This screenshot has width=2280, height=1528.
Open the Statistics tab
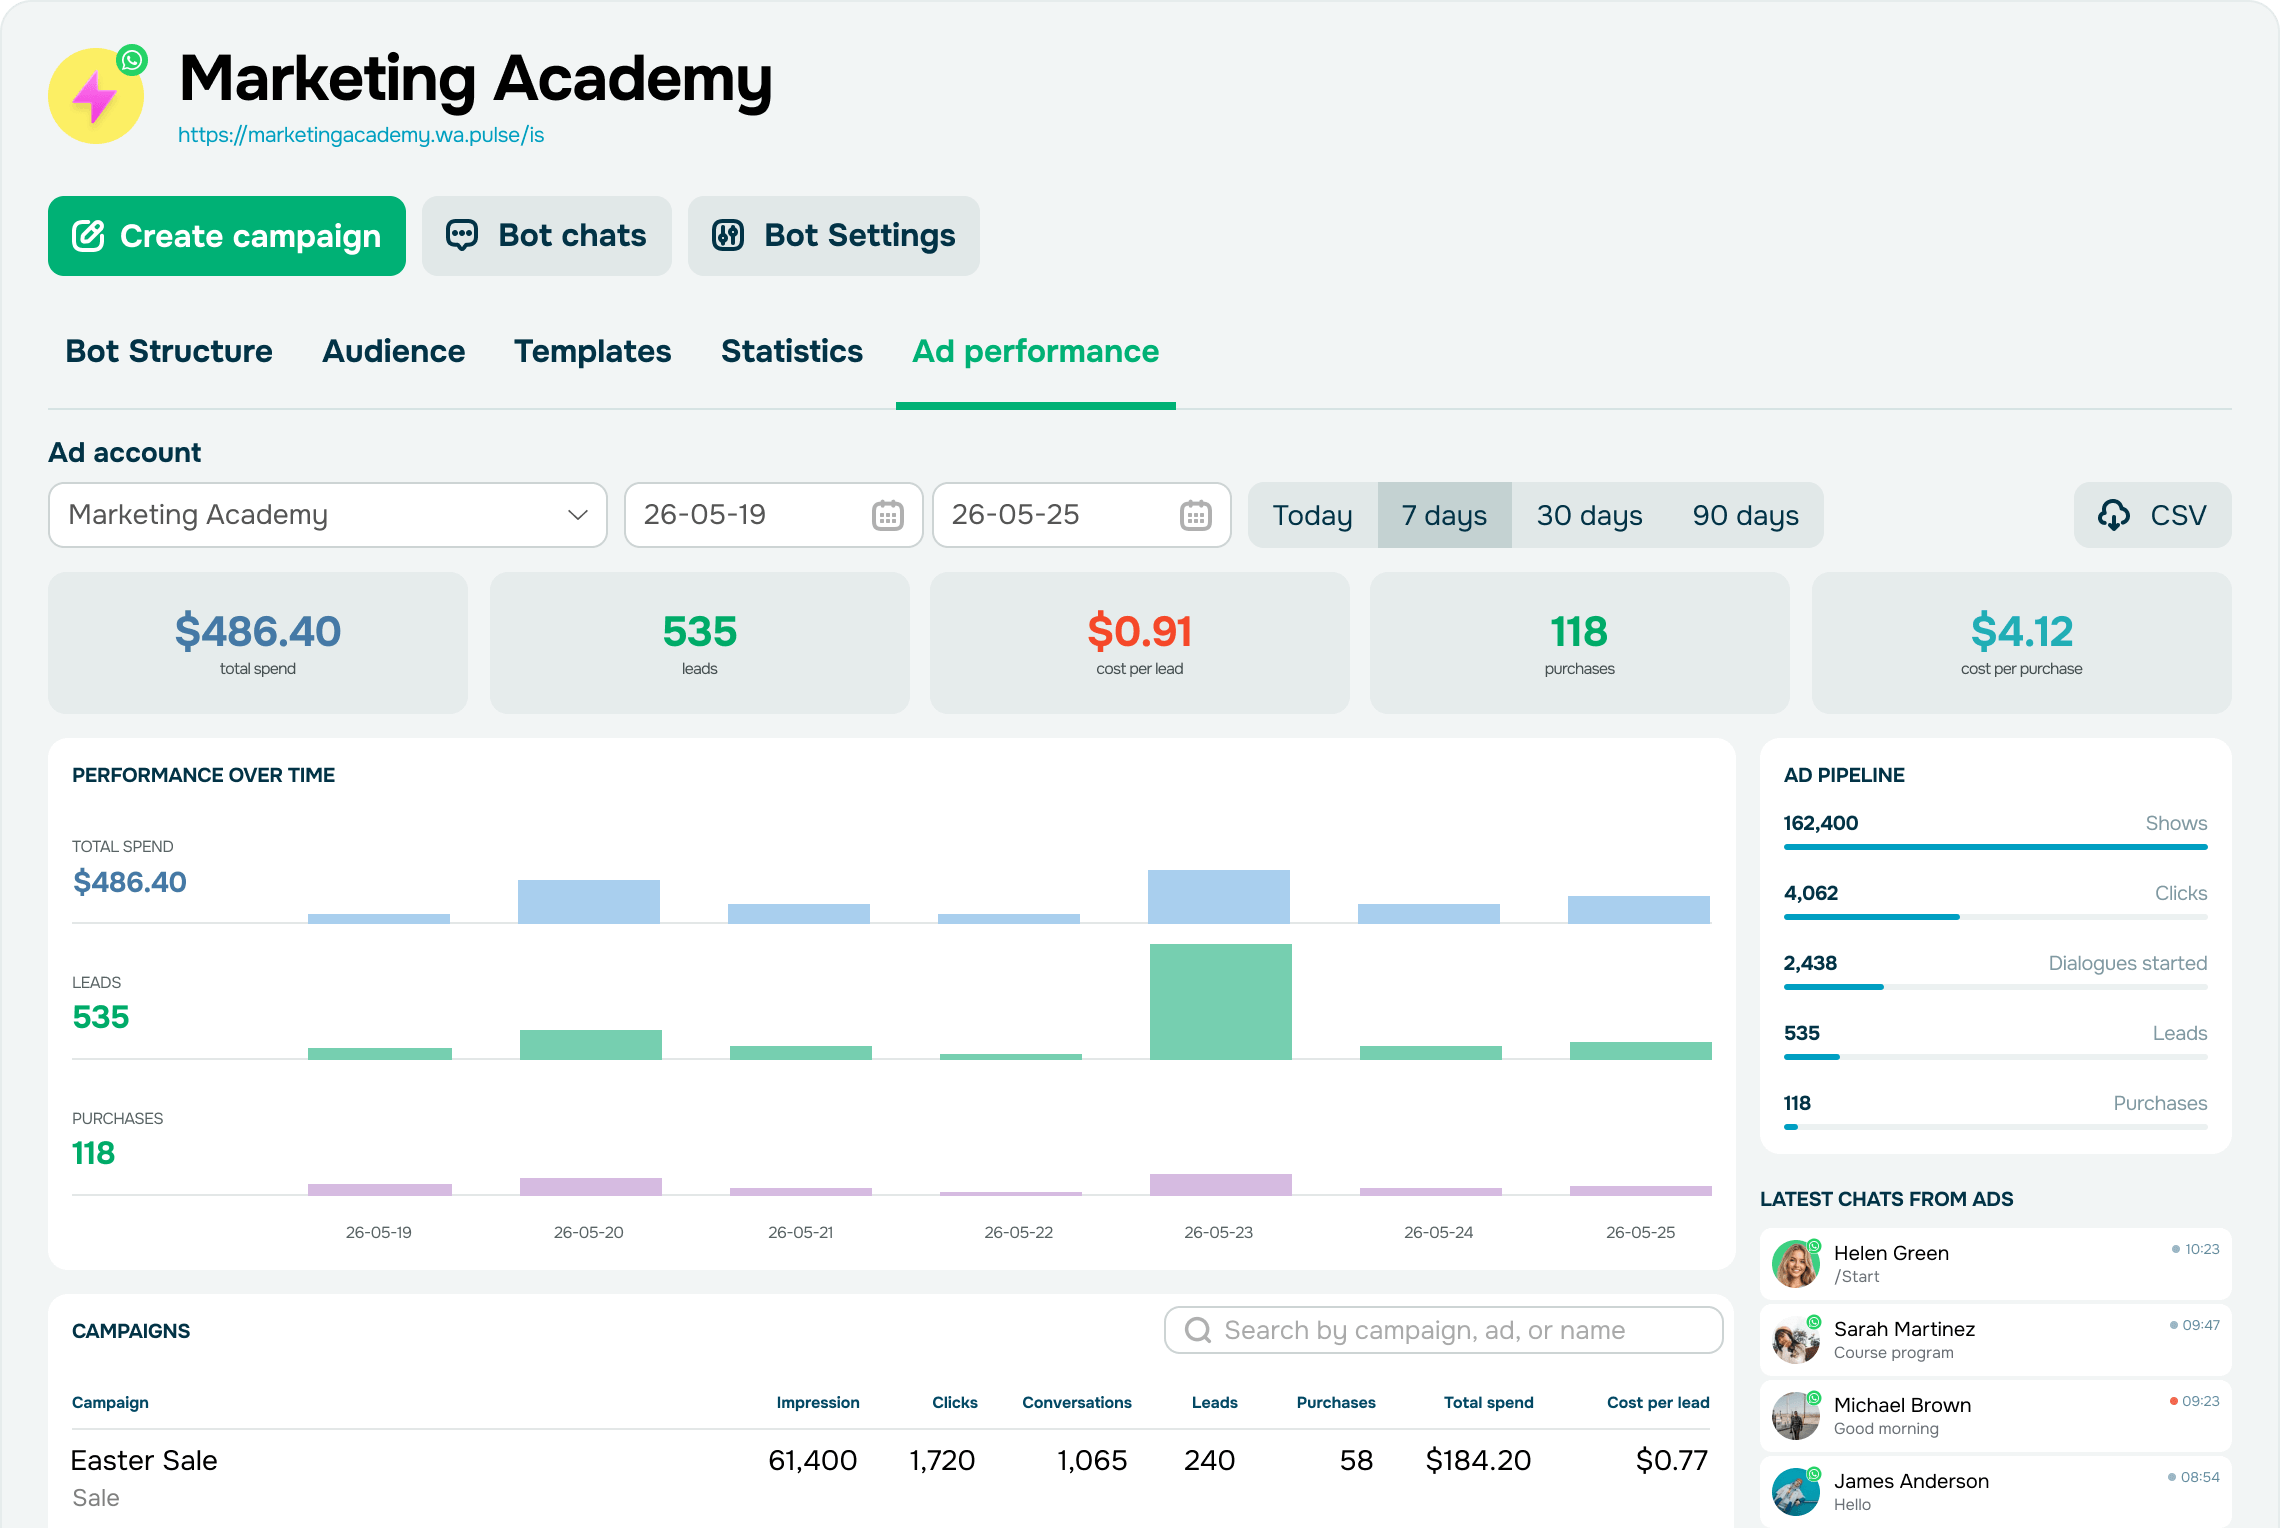pyautogui.click(x=792, y=352)
